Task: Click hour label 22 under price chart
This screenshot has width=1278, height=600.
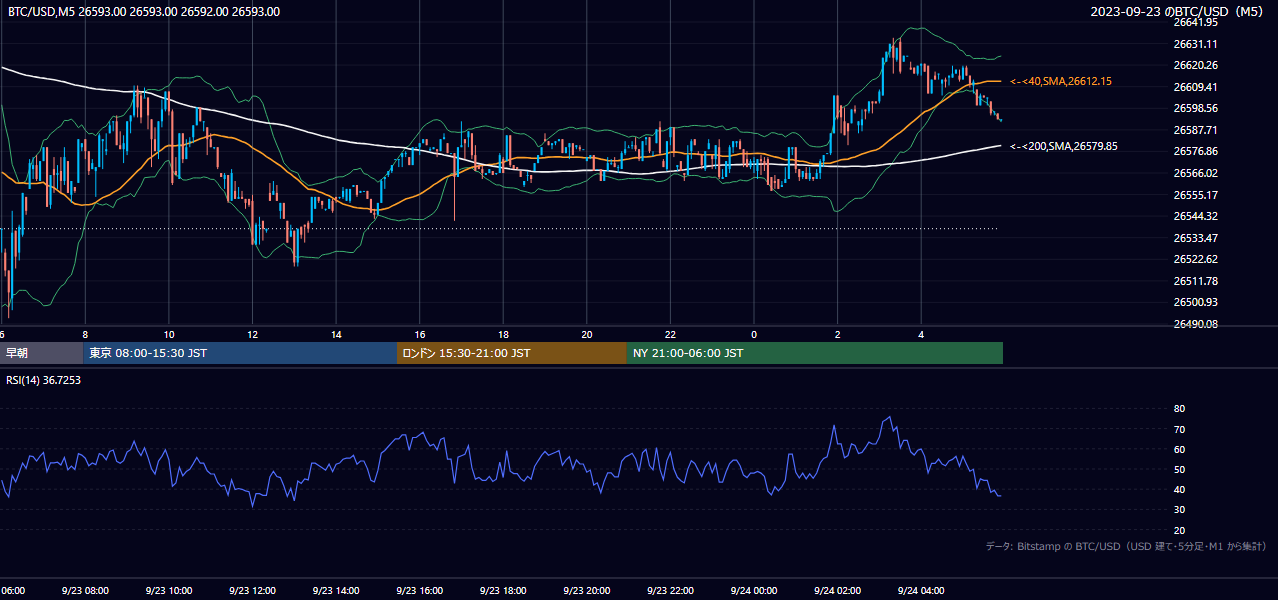Action: pos(671,335)
